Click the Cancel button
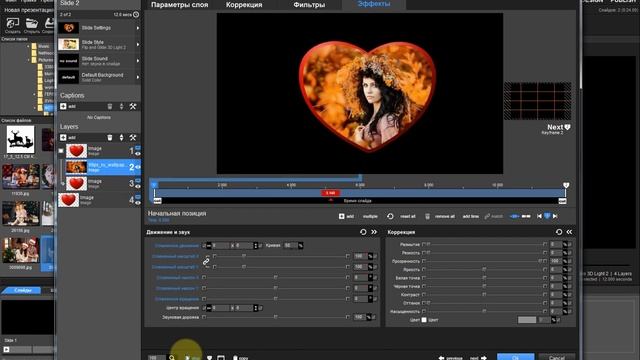The height and width of the screenshot is (360, 640). point(557,357)
